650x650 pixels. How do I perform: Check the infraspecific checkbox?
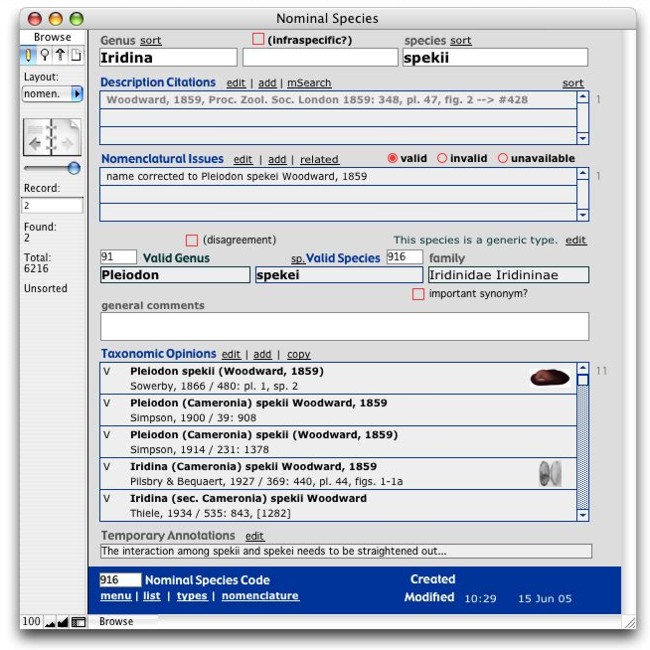click(x=258, y=40)
